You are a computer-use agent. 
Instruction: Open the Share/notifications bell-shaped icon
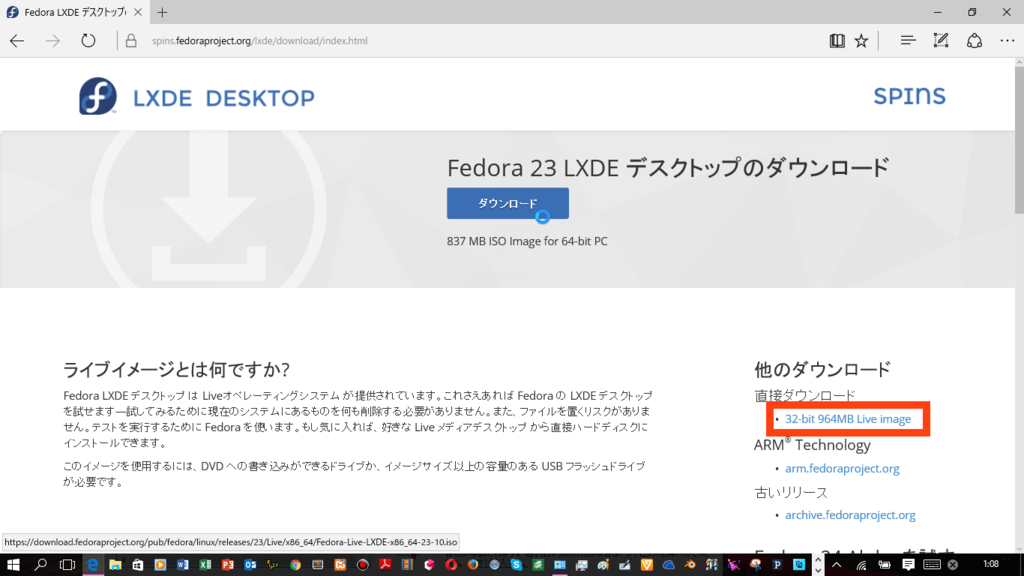pos(974,40)
